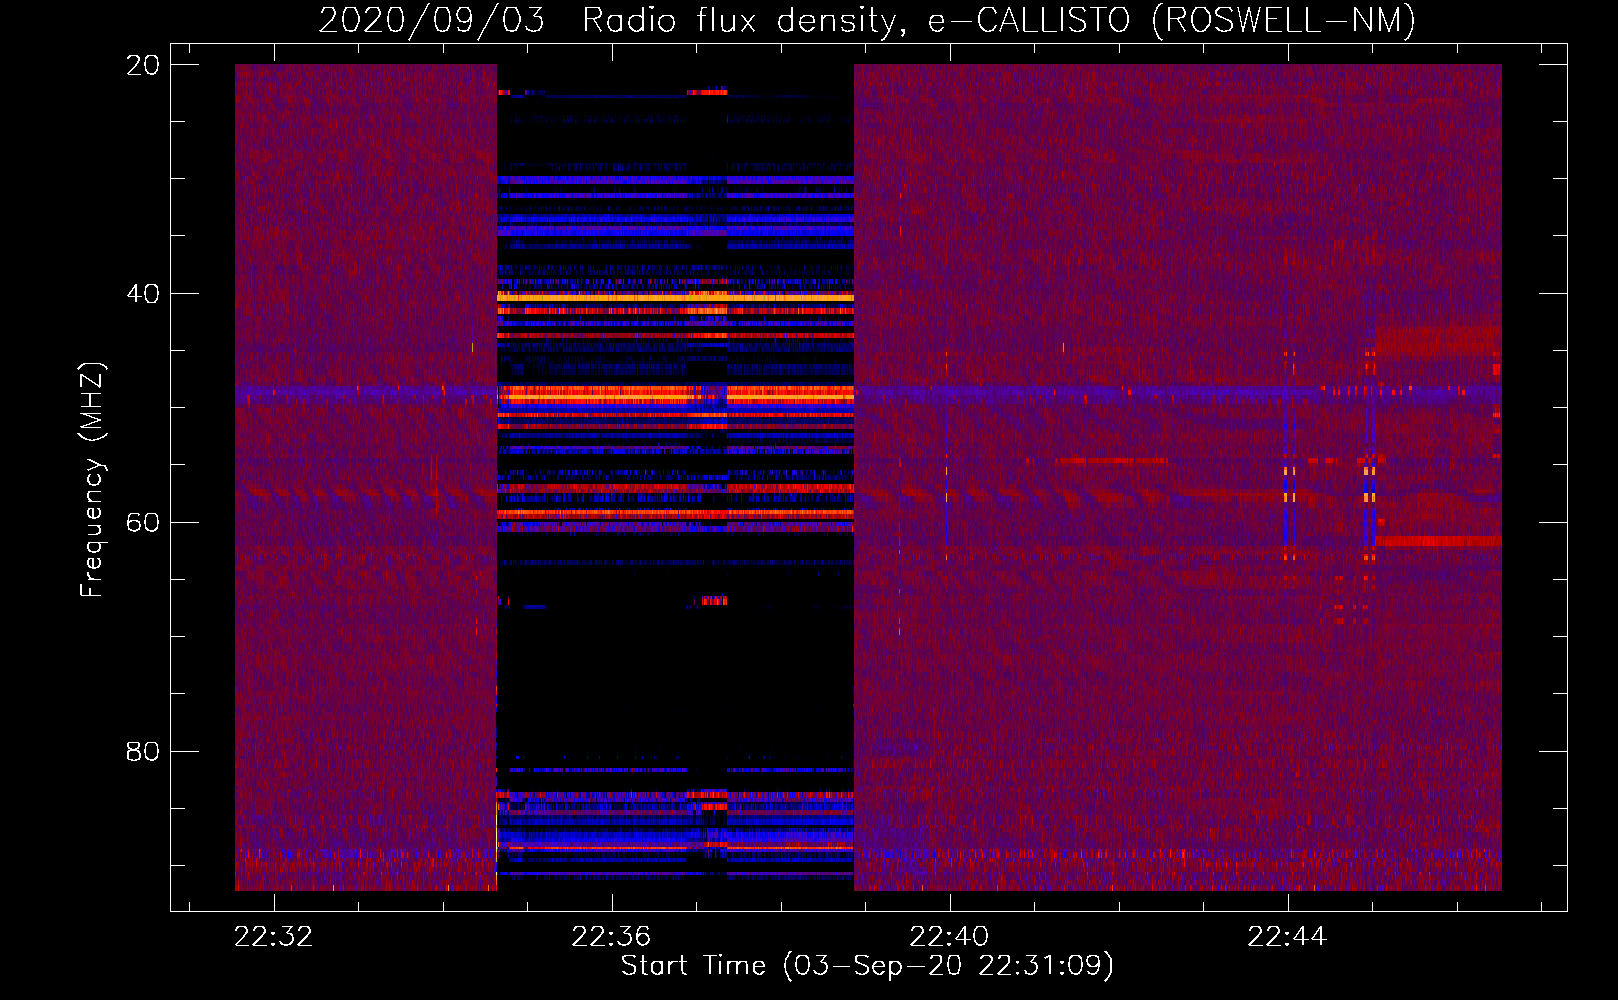
Task: Click the 22:44 time tick label
Action: (1287, 937)
